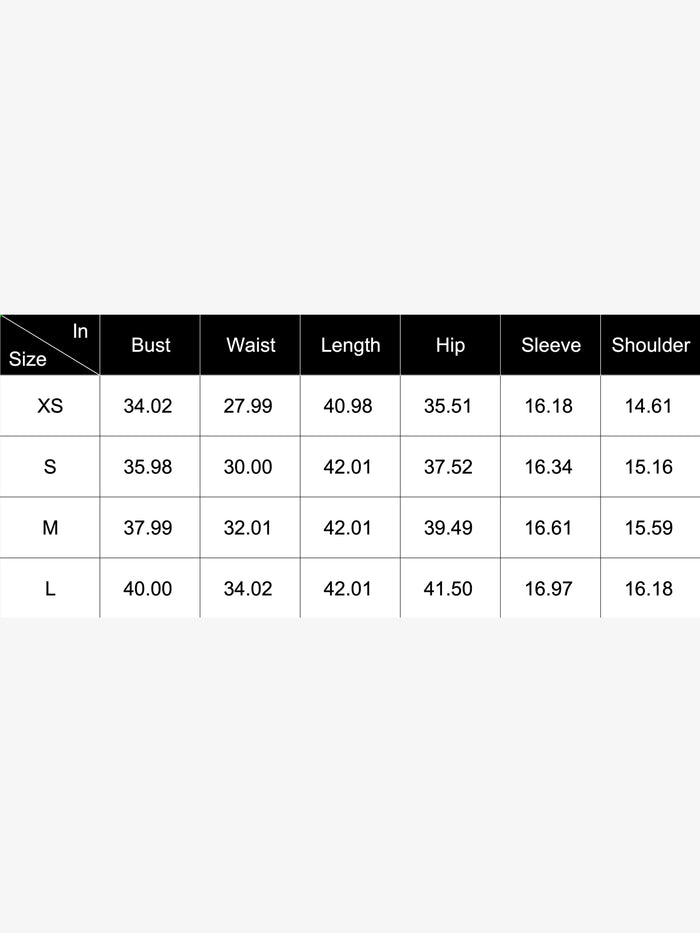The height and width of the screenshot is (933, 700).
Task: Select the L bust value 40.00
Action: click(x=148, y=589)
